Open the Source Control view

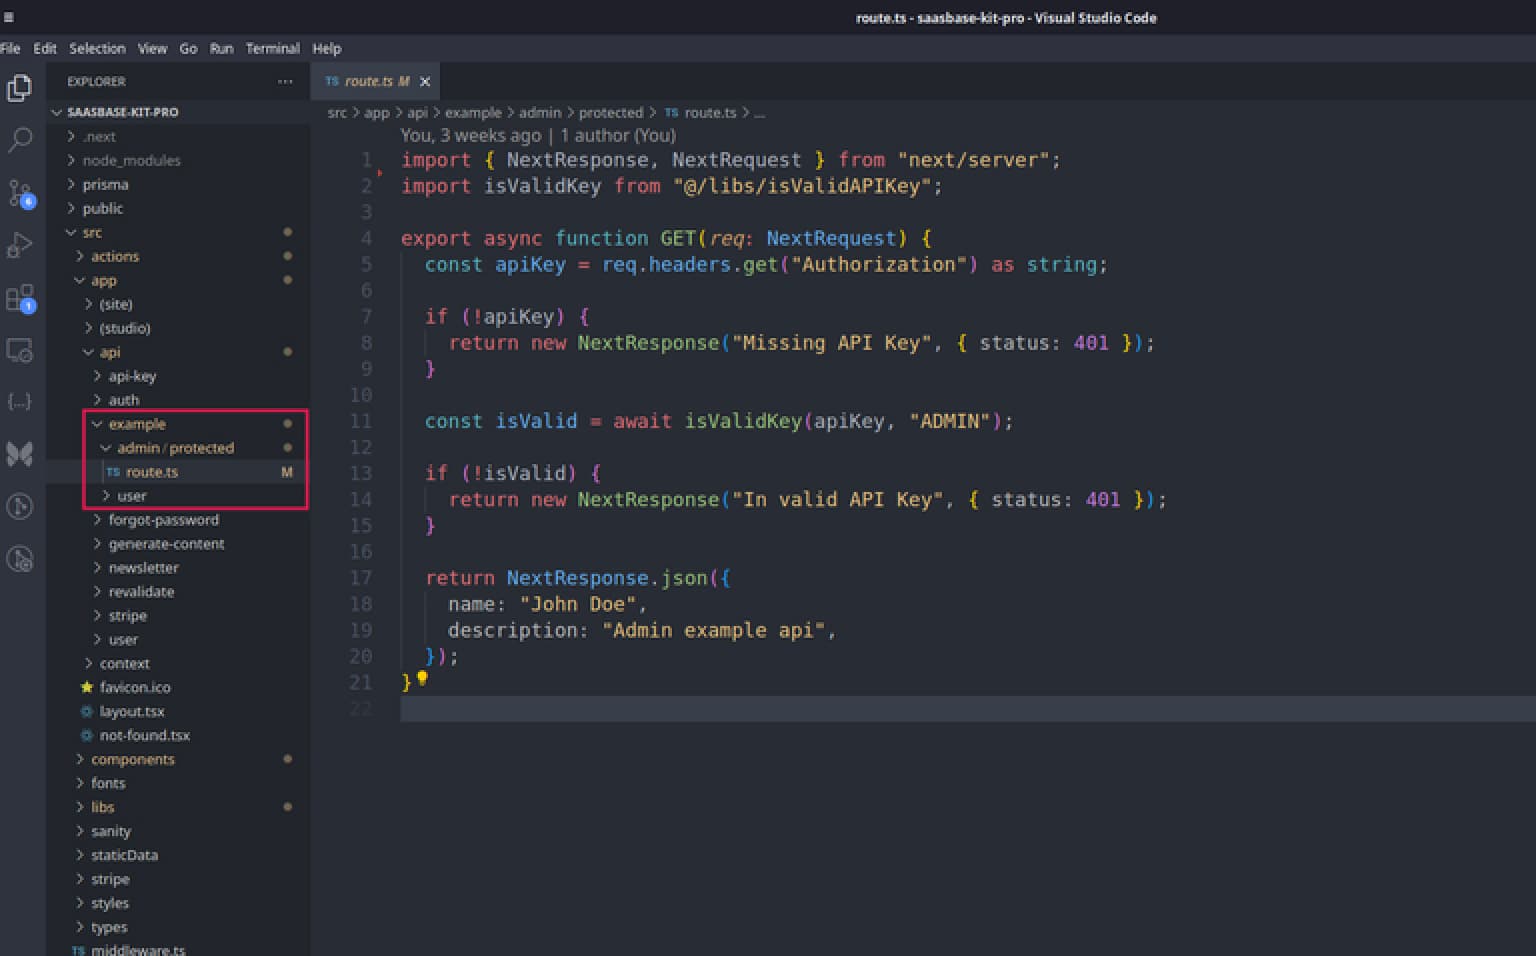19,193
